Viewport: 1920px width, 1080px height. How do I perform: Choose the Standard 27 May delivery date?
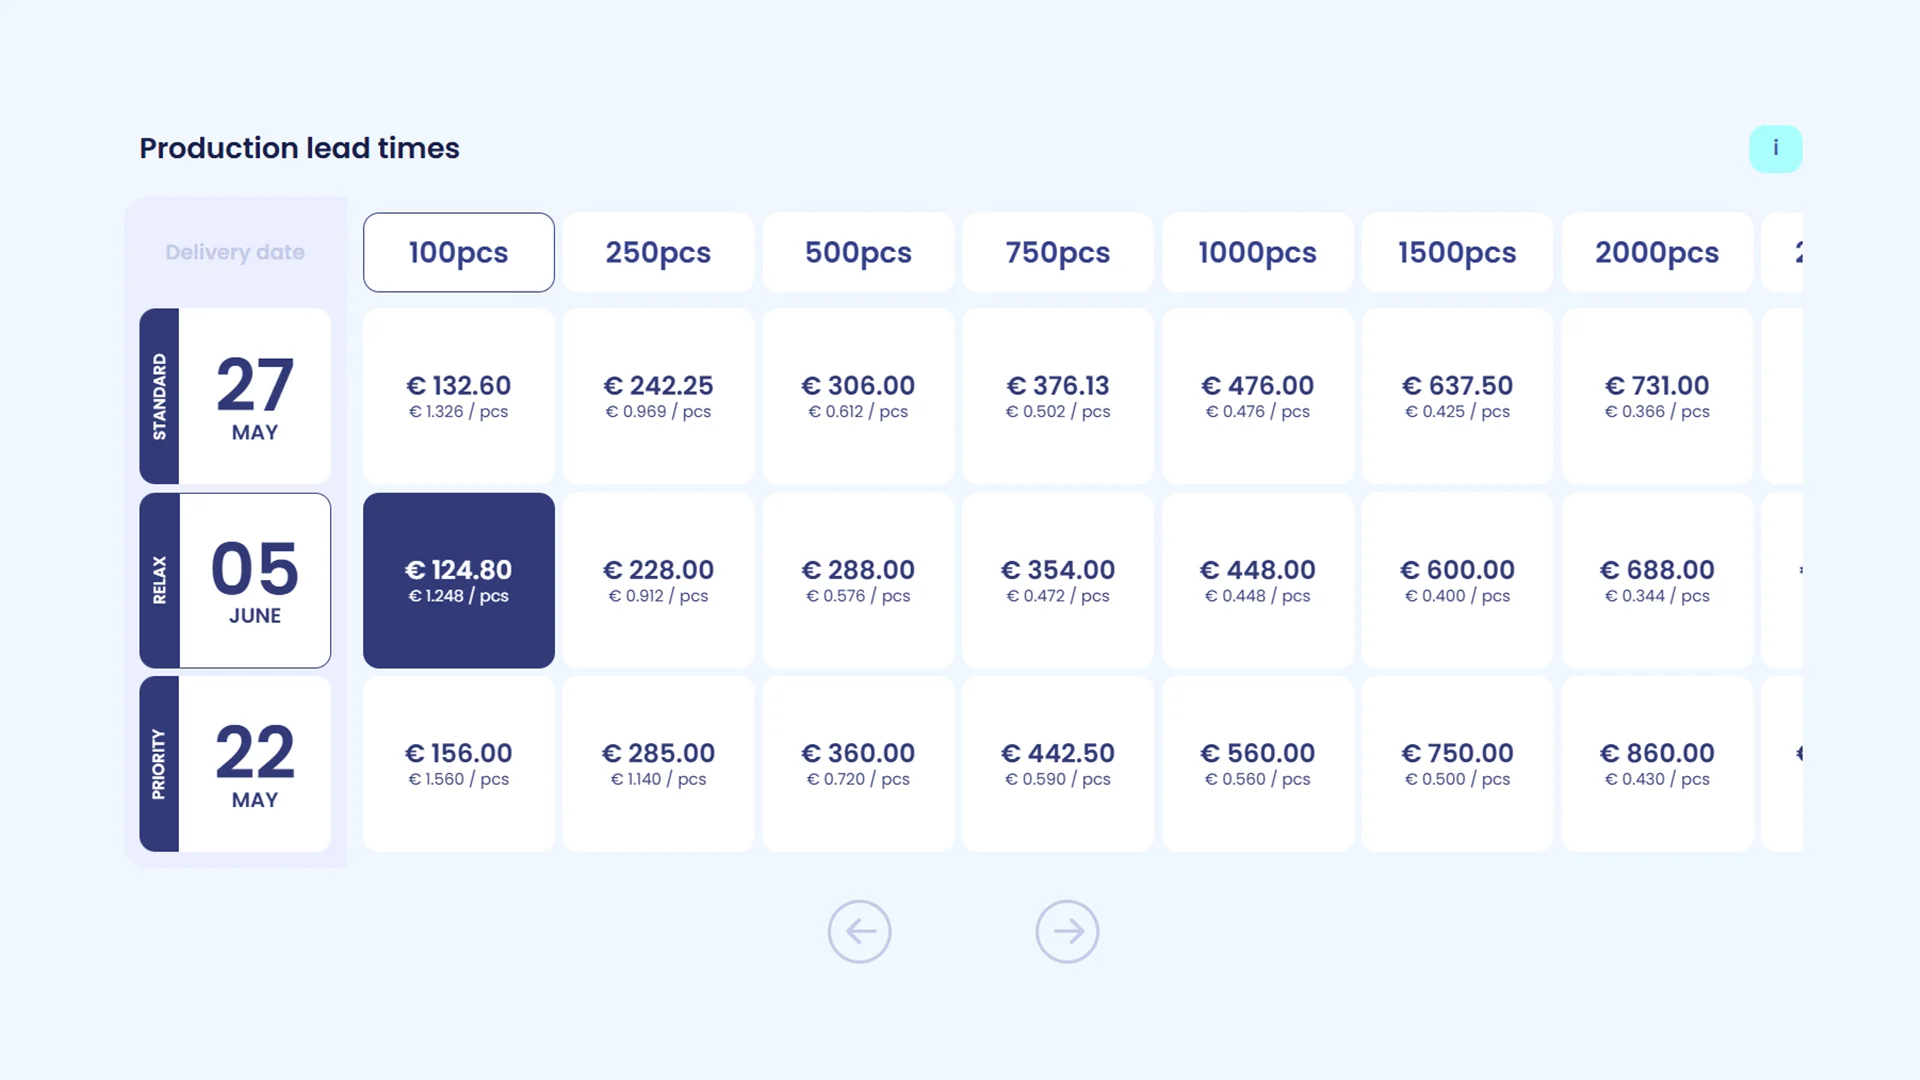tap(235, 396)
